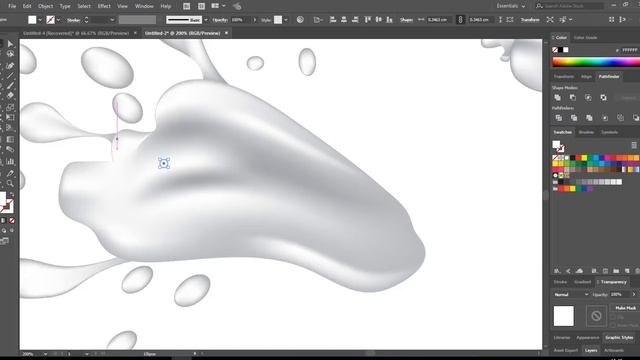This screenshot has width=640, height=360.
Task: Select the Pen tool in the toolbox
Action: (10, 65)
